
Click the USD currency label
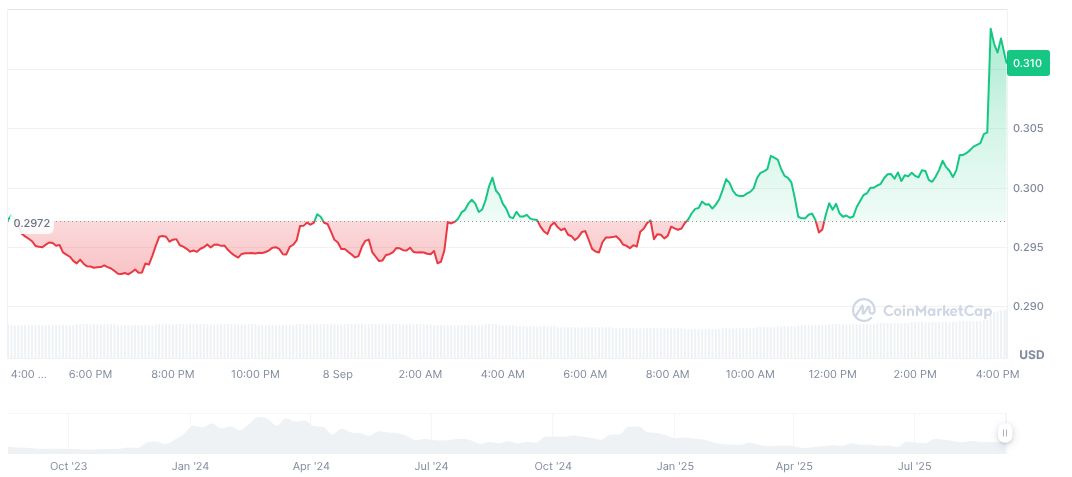point(1031,355)
